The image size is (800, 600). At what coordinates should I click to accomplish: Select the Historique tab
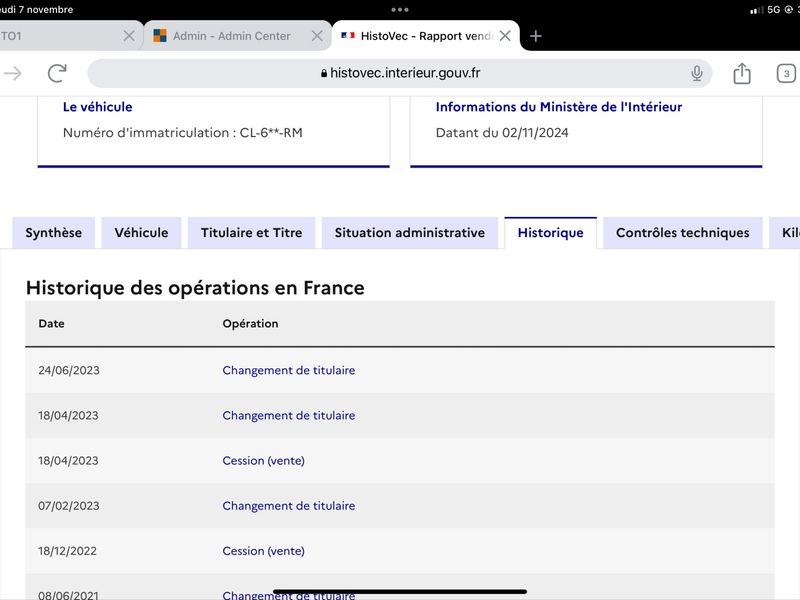coord(551,233)
